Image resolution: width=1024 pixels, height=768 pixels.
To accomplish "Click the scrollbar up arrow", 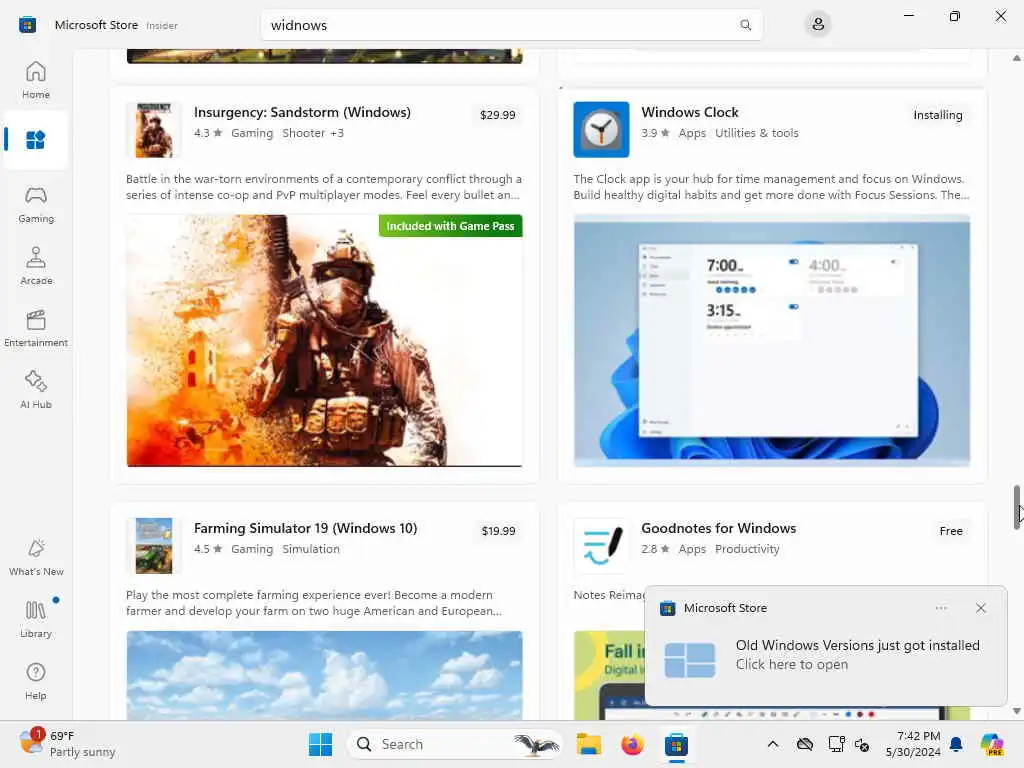I will 1017,58.
